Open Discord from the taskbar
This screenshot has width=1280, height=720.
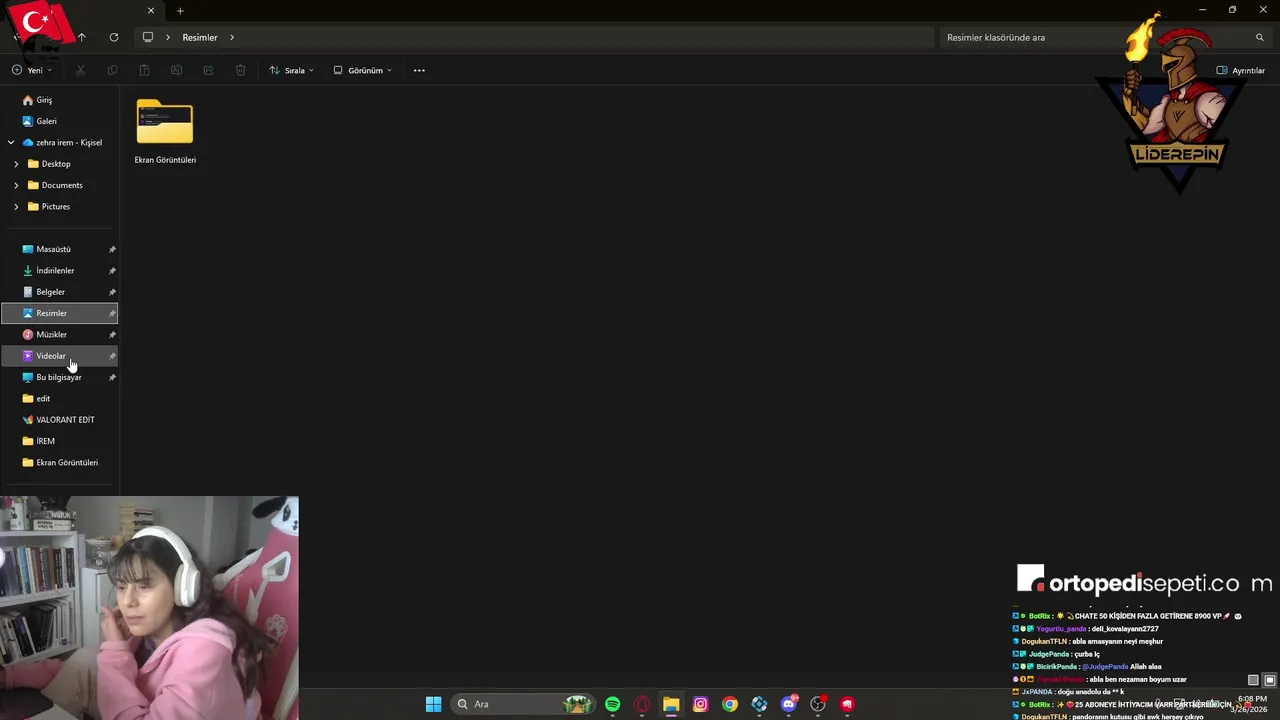[x=789, y=704]
